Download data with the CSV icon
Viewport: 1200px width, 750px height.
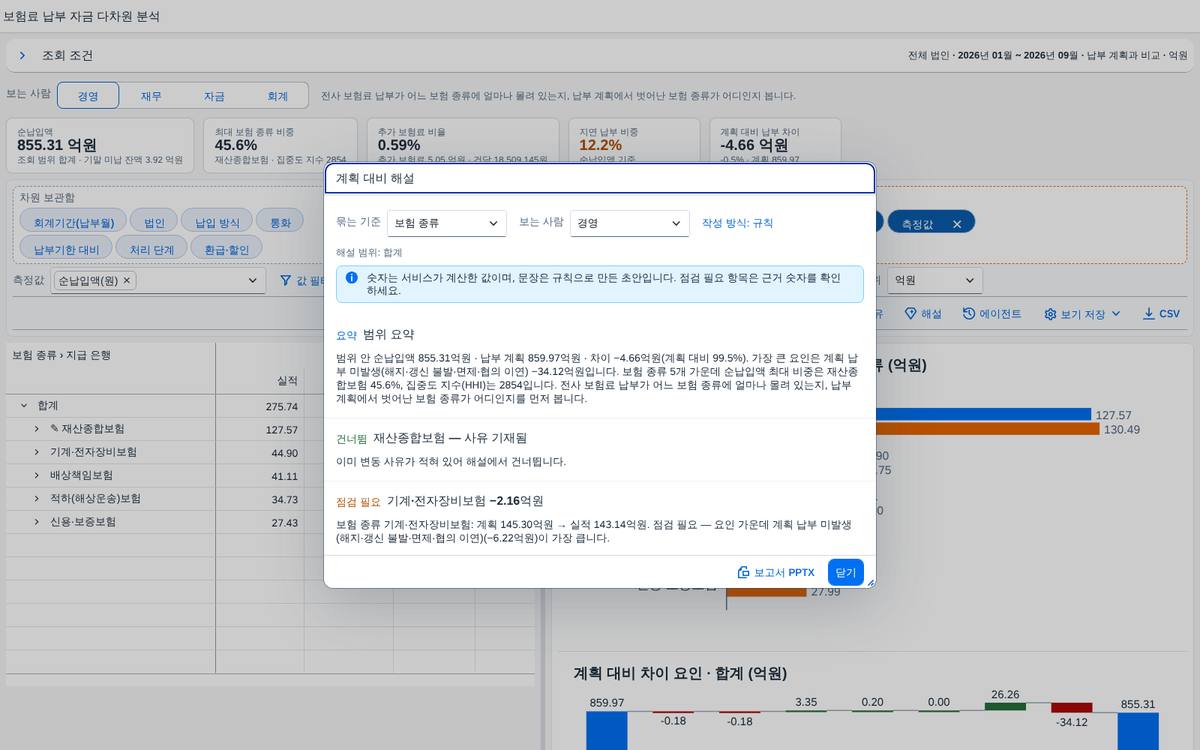pyautogui.click(x=1149, y=314)
